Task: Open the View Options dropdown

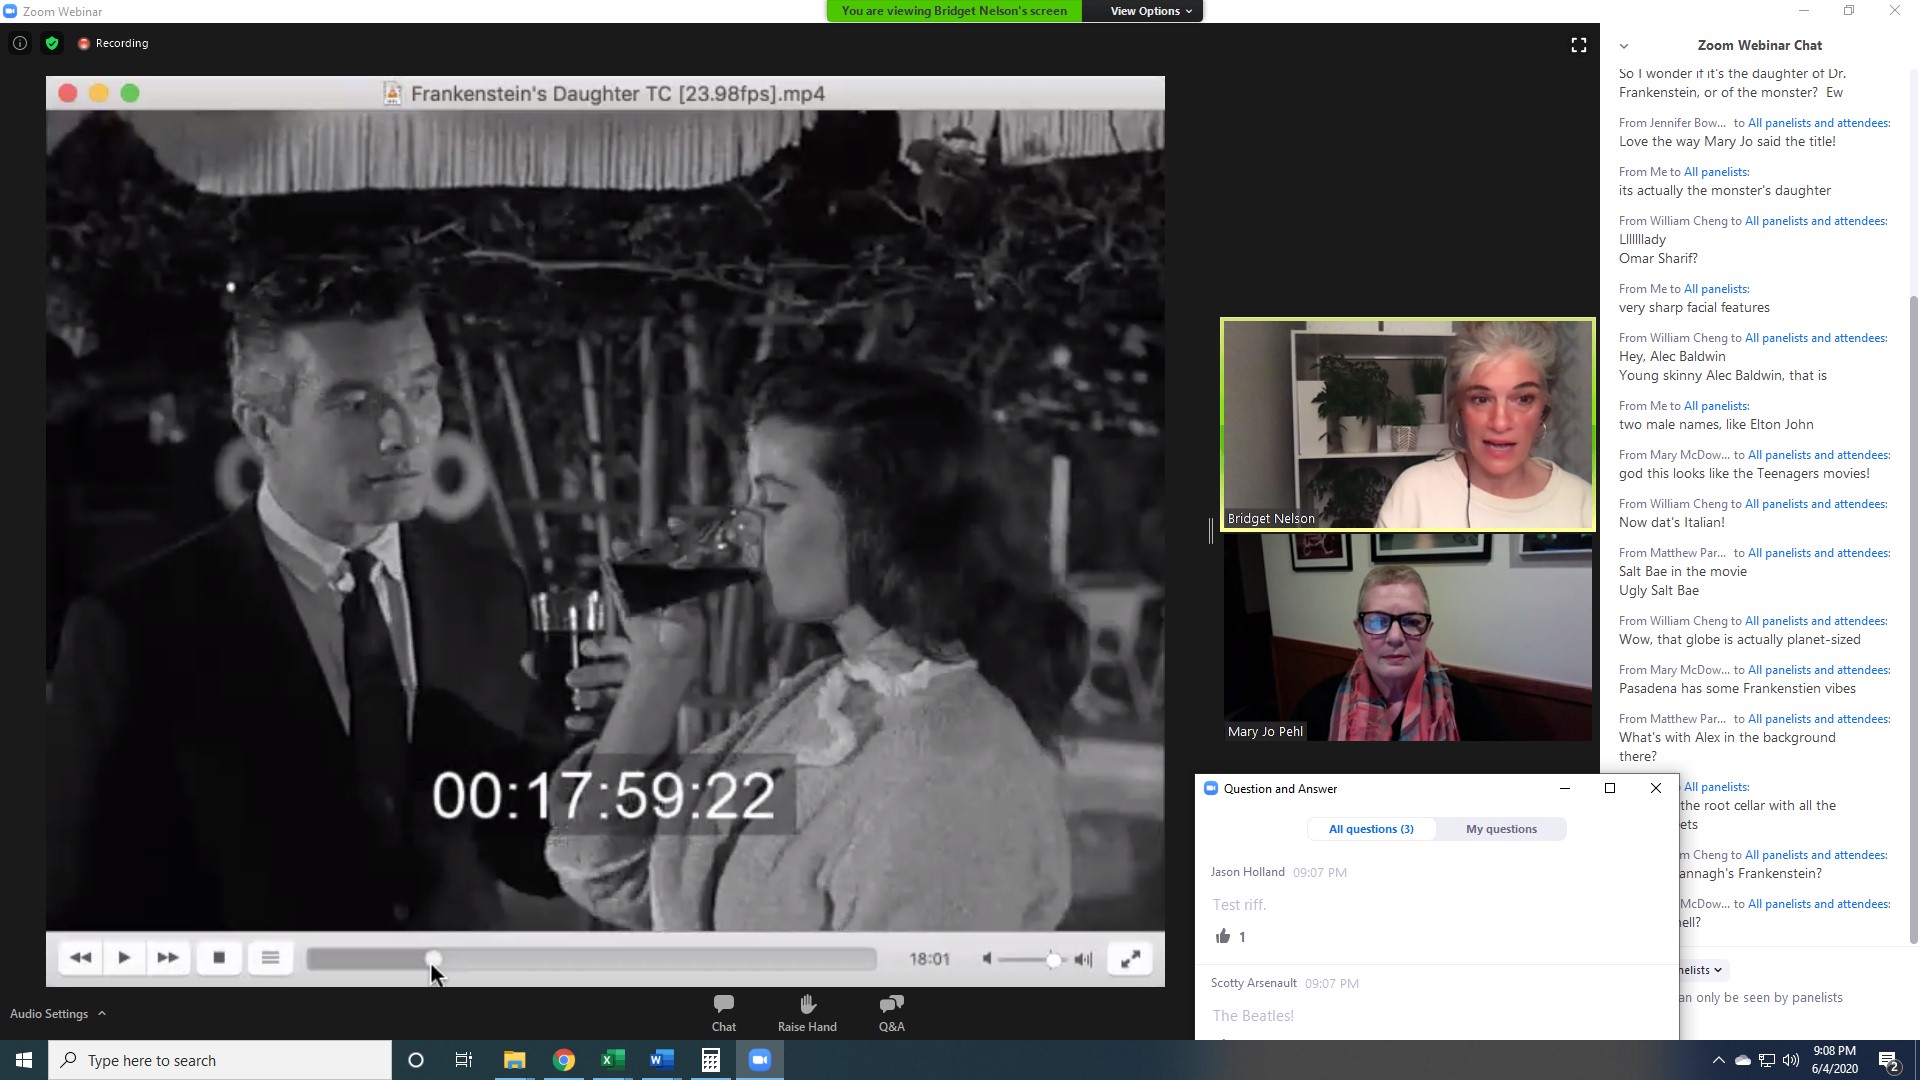Action: pos(1150,11)
